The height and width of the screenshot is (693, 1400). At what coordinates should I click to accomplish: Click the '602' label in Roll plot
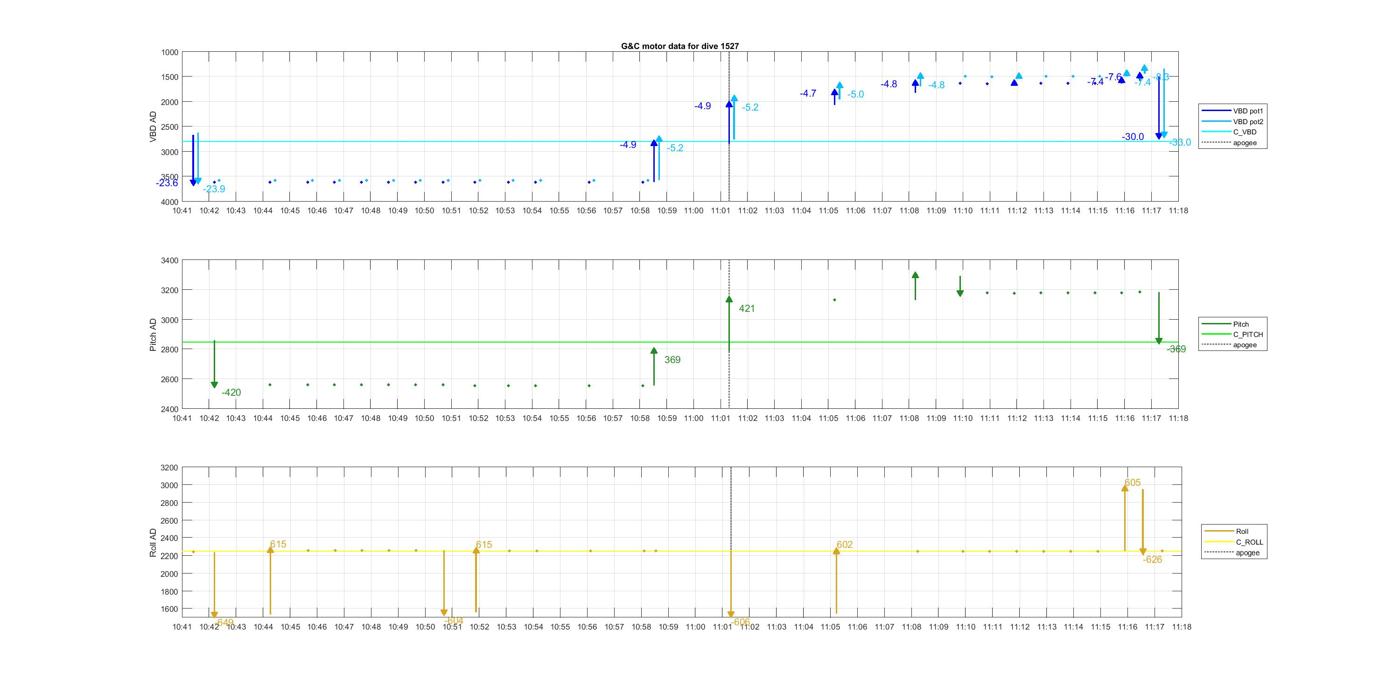(845, 545)
